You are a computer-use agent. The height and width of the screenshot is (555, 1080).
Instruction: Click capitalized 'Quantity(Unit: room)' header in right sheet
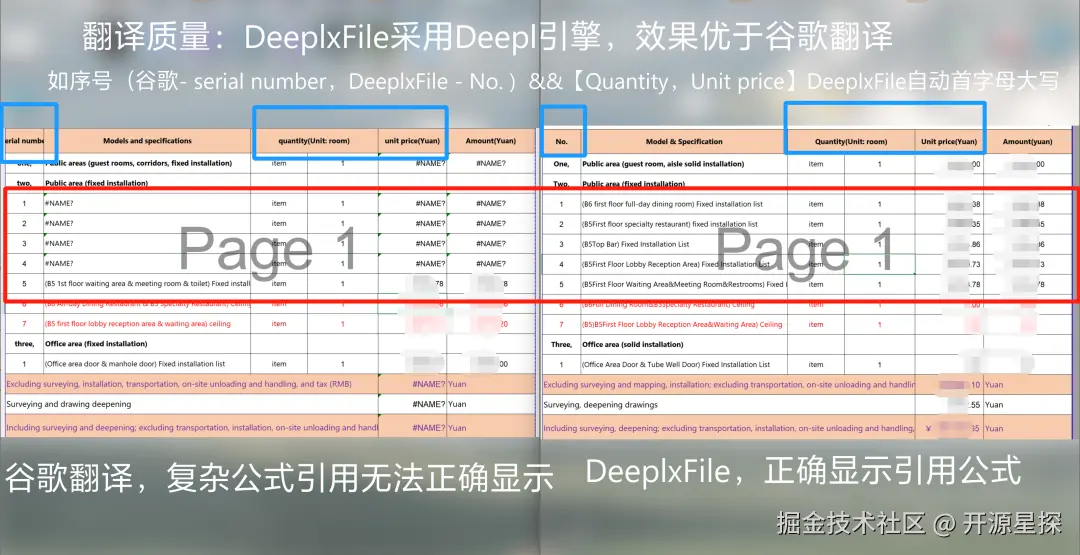(851, 141)
